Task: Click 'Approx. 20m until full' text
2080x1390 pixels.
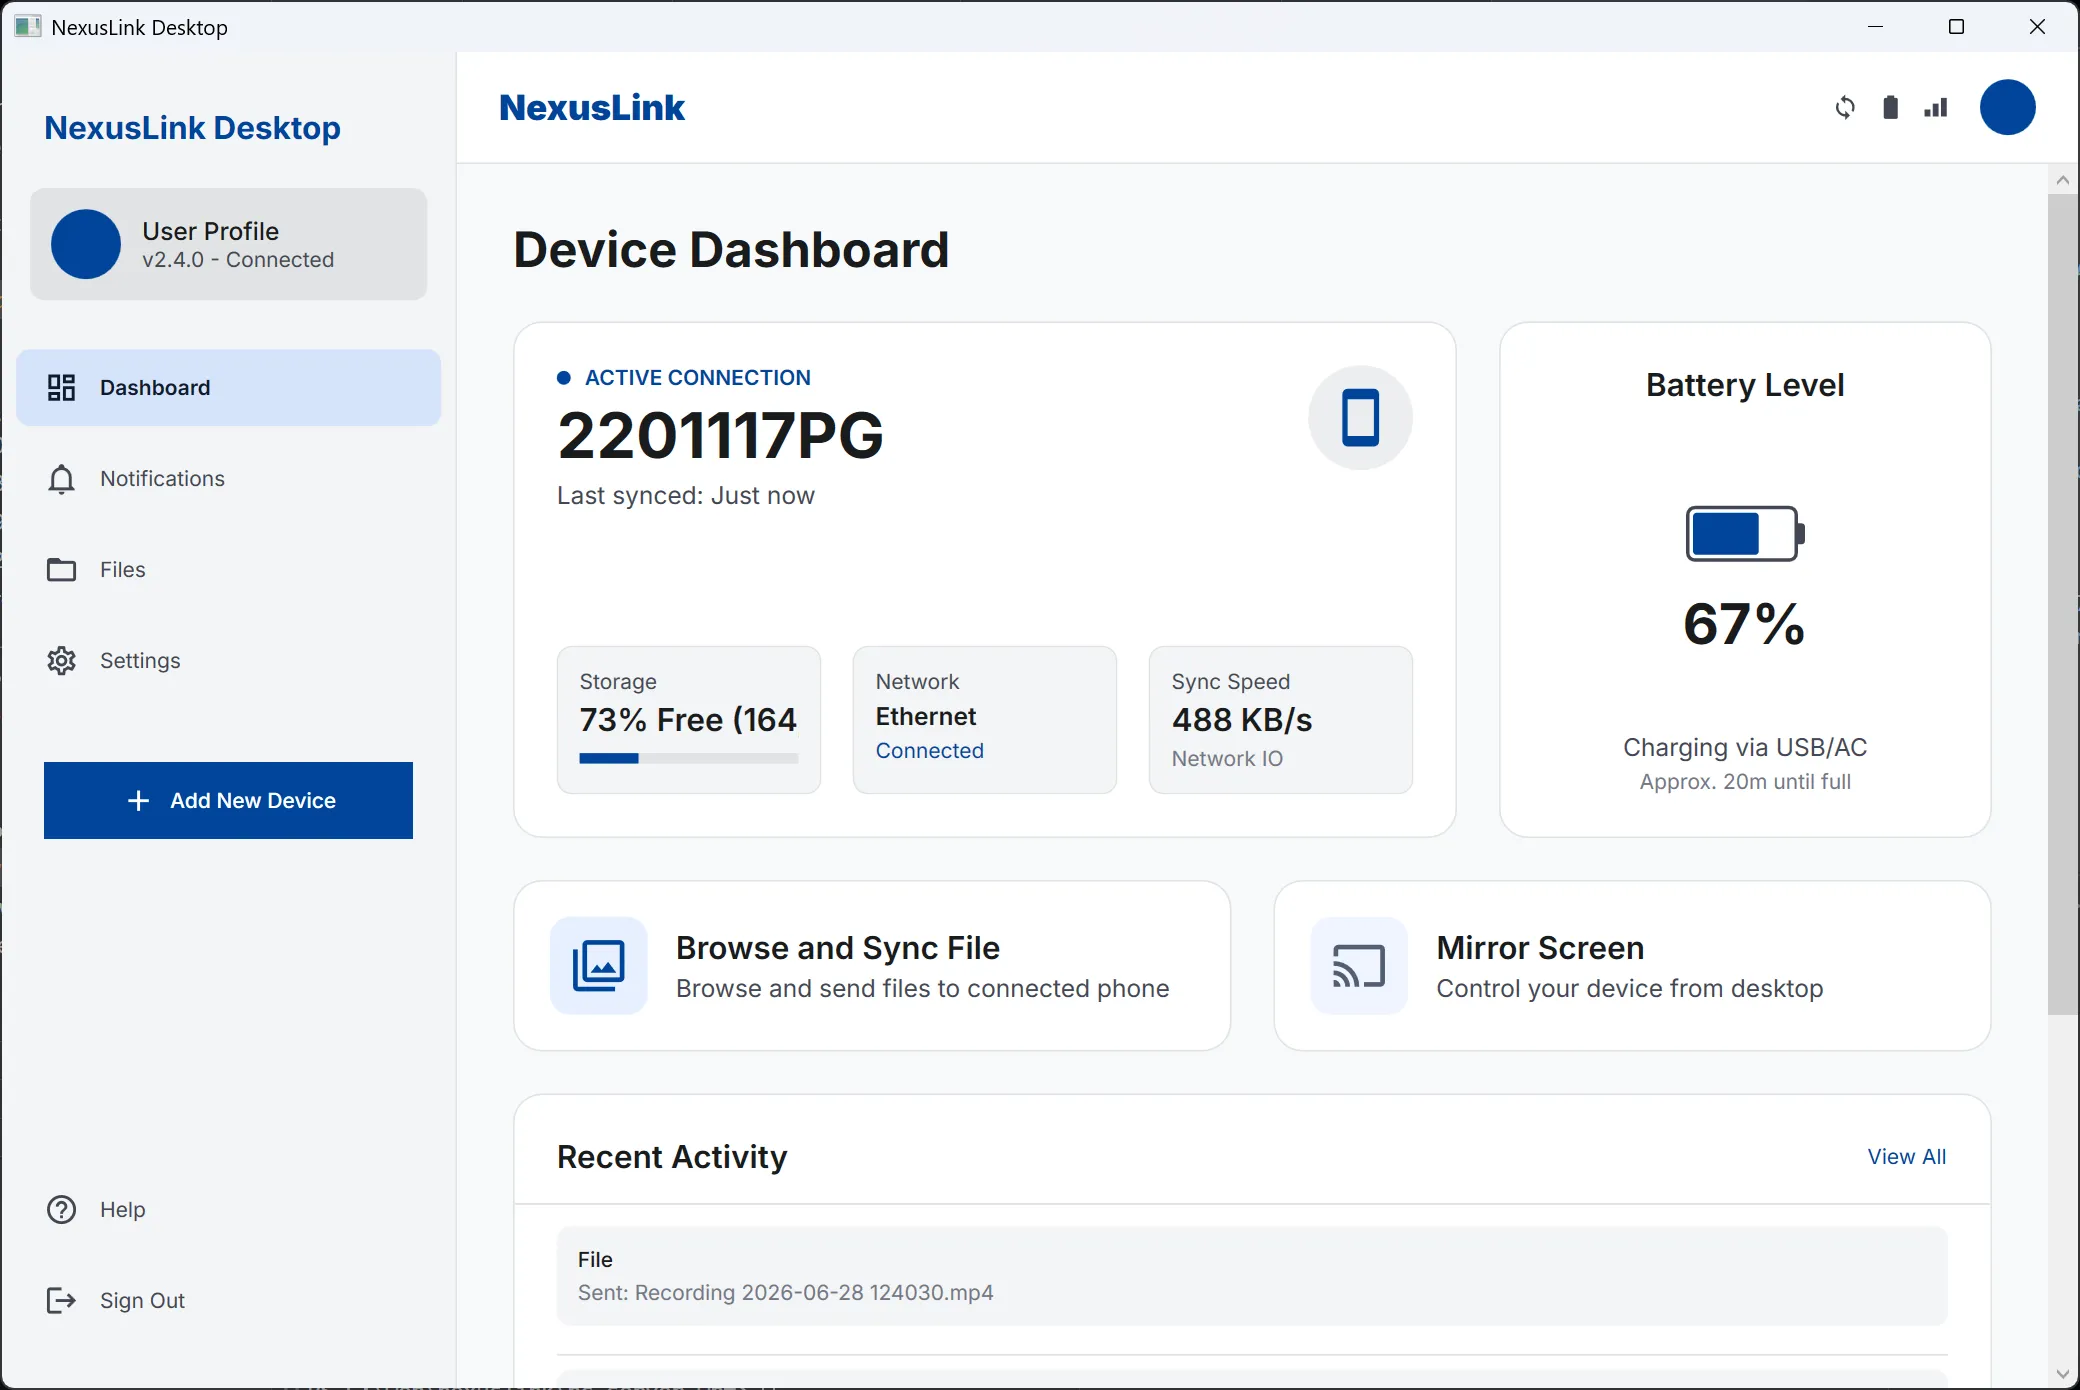Action: (1745, 782)
